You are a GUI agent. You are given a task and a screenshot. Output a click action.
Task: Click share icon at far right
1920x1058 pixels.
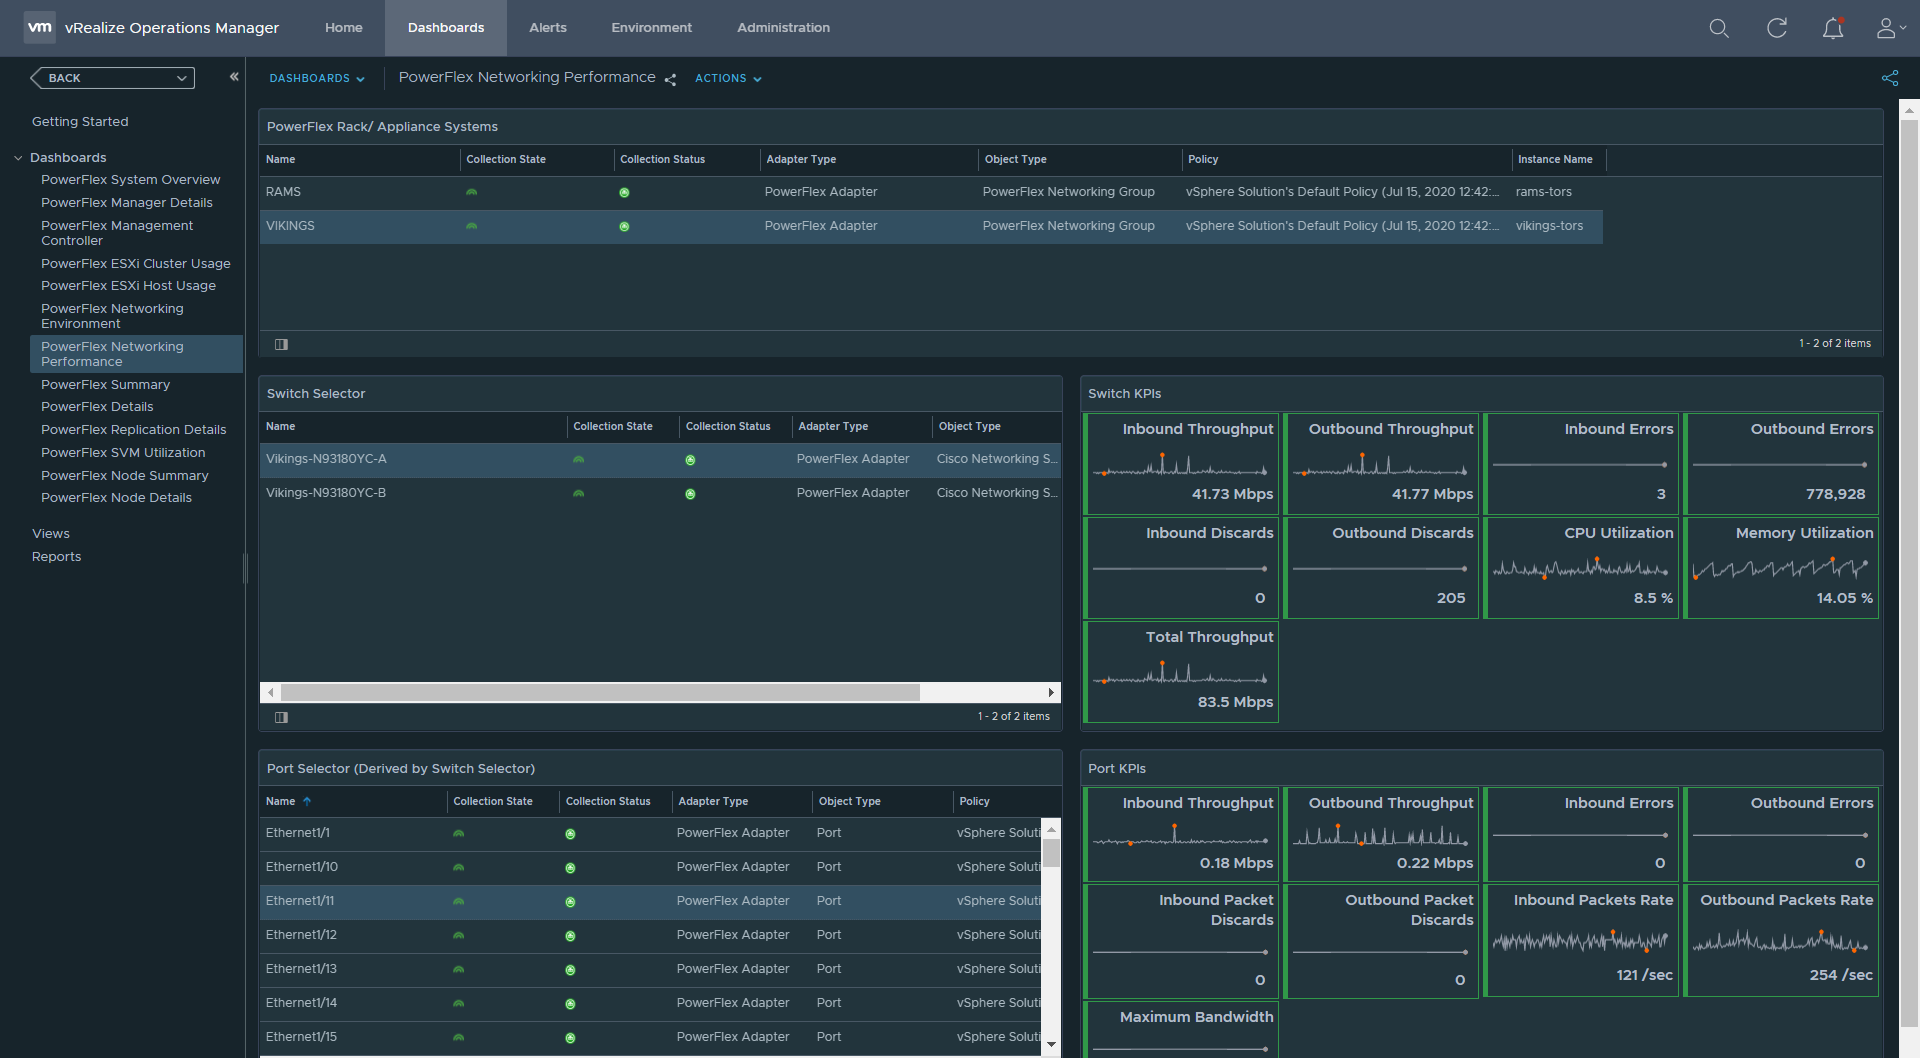(x=1890, y=78)
